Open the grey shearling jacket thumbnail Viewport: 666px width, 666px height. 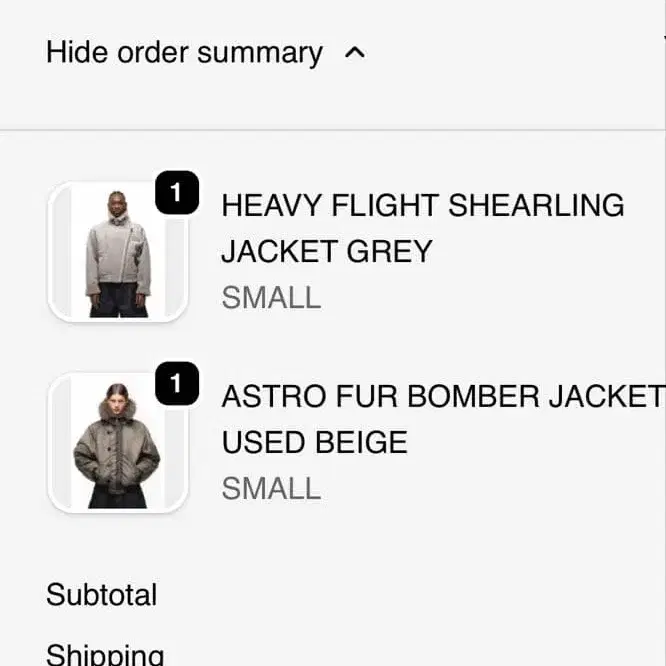click(x=118, y=252)
